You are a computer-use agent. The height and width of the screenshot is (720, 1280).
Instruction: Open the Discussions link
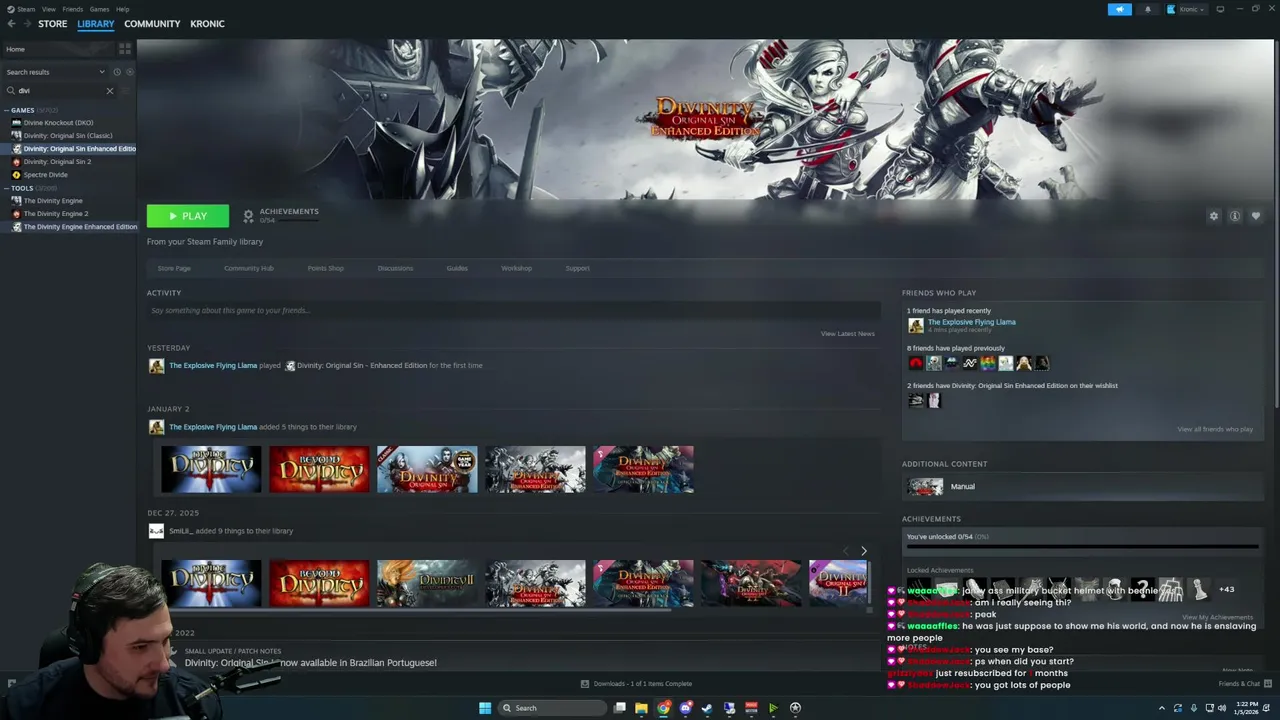tap(395, 268)
